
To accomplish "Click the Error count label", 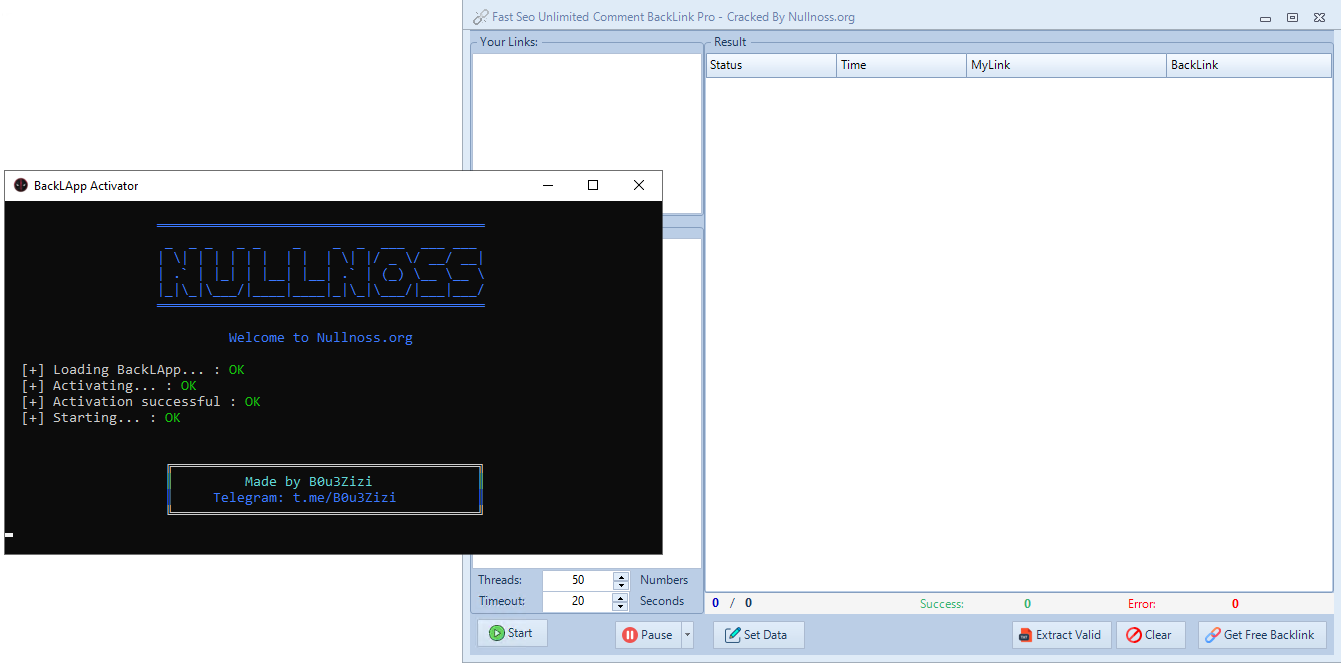I will pos(1142,604).
